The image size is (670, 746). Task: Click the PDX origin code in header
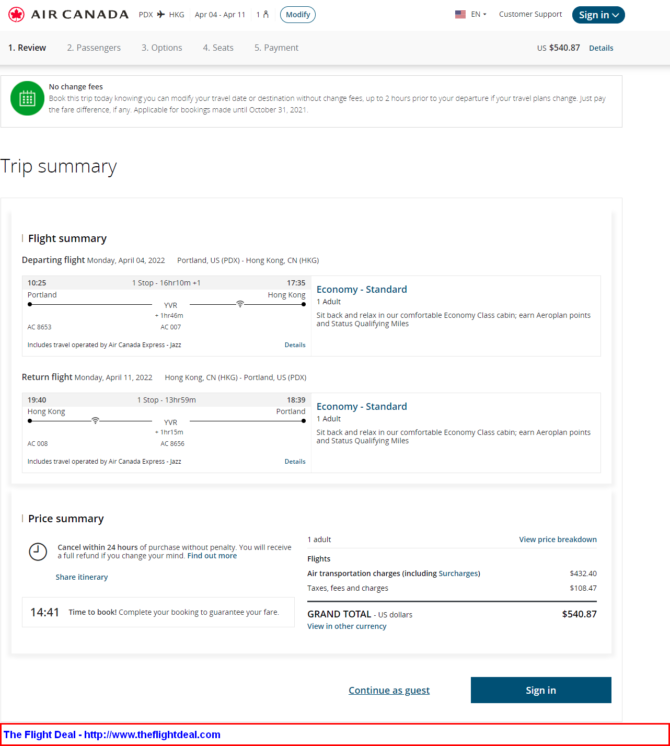(x=146, y=14)
